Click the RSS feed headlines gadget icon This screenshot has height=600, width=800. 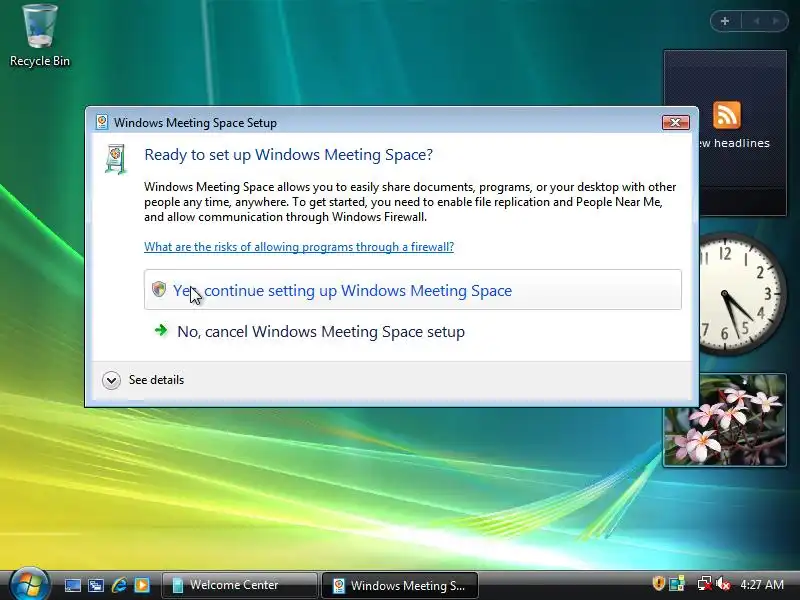[727, 115]
